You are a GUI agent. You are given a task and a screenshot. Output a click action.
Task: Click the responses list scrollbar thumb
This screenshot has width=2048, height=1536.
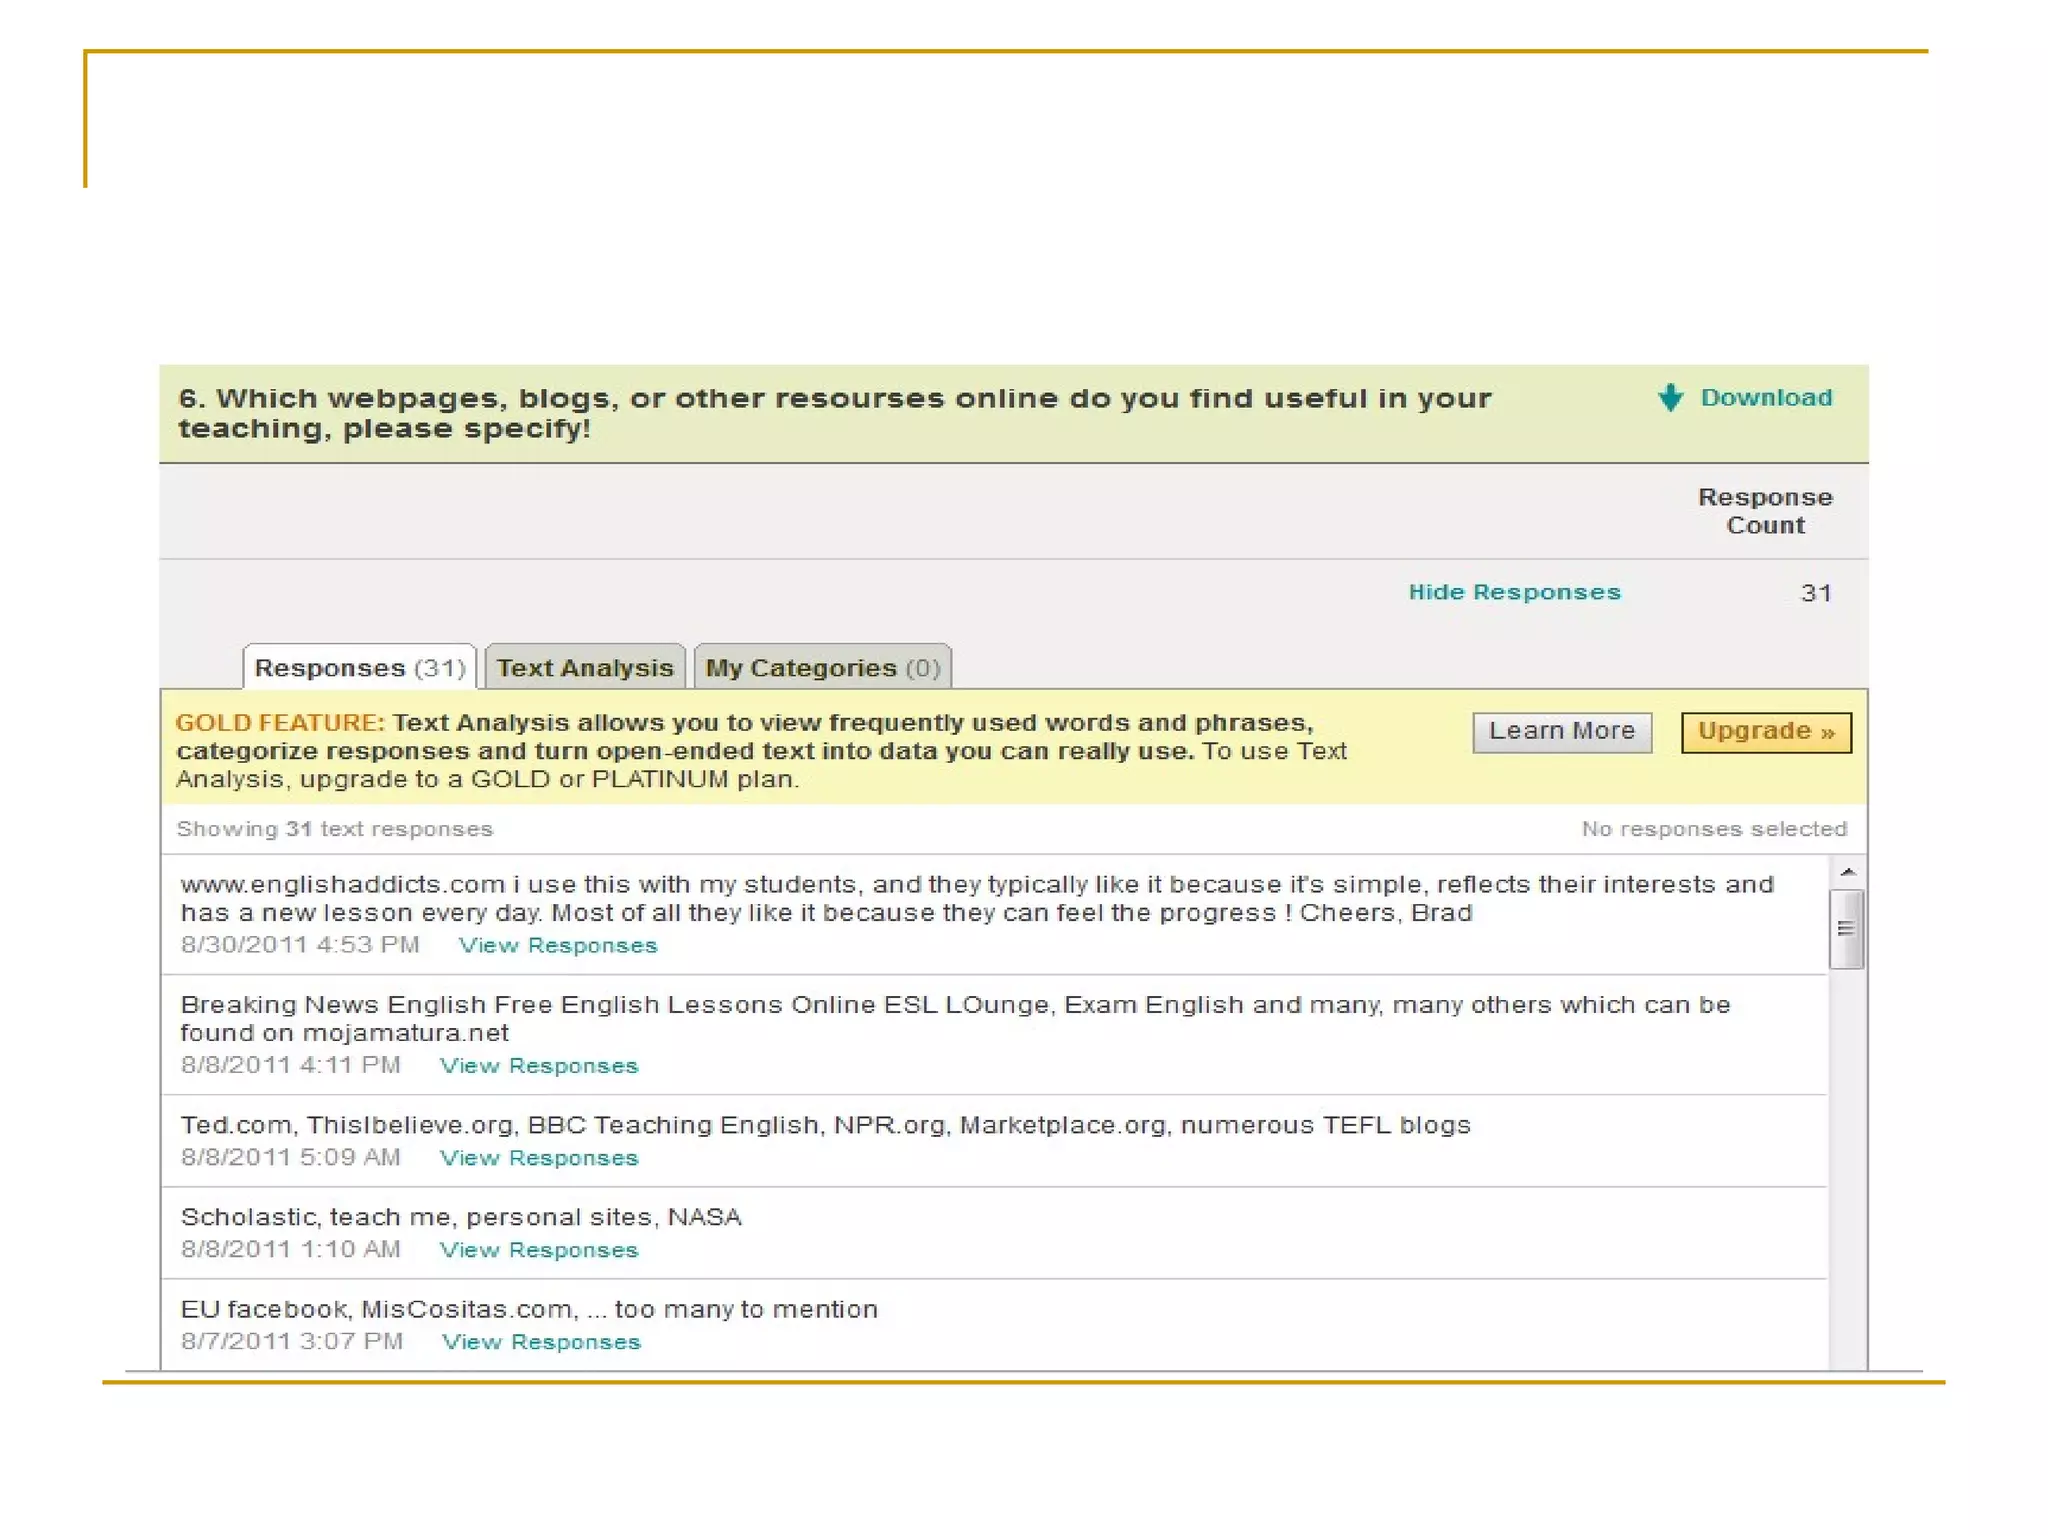1846,929
